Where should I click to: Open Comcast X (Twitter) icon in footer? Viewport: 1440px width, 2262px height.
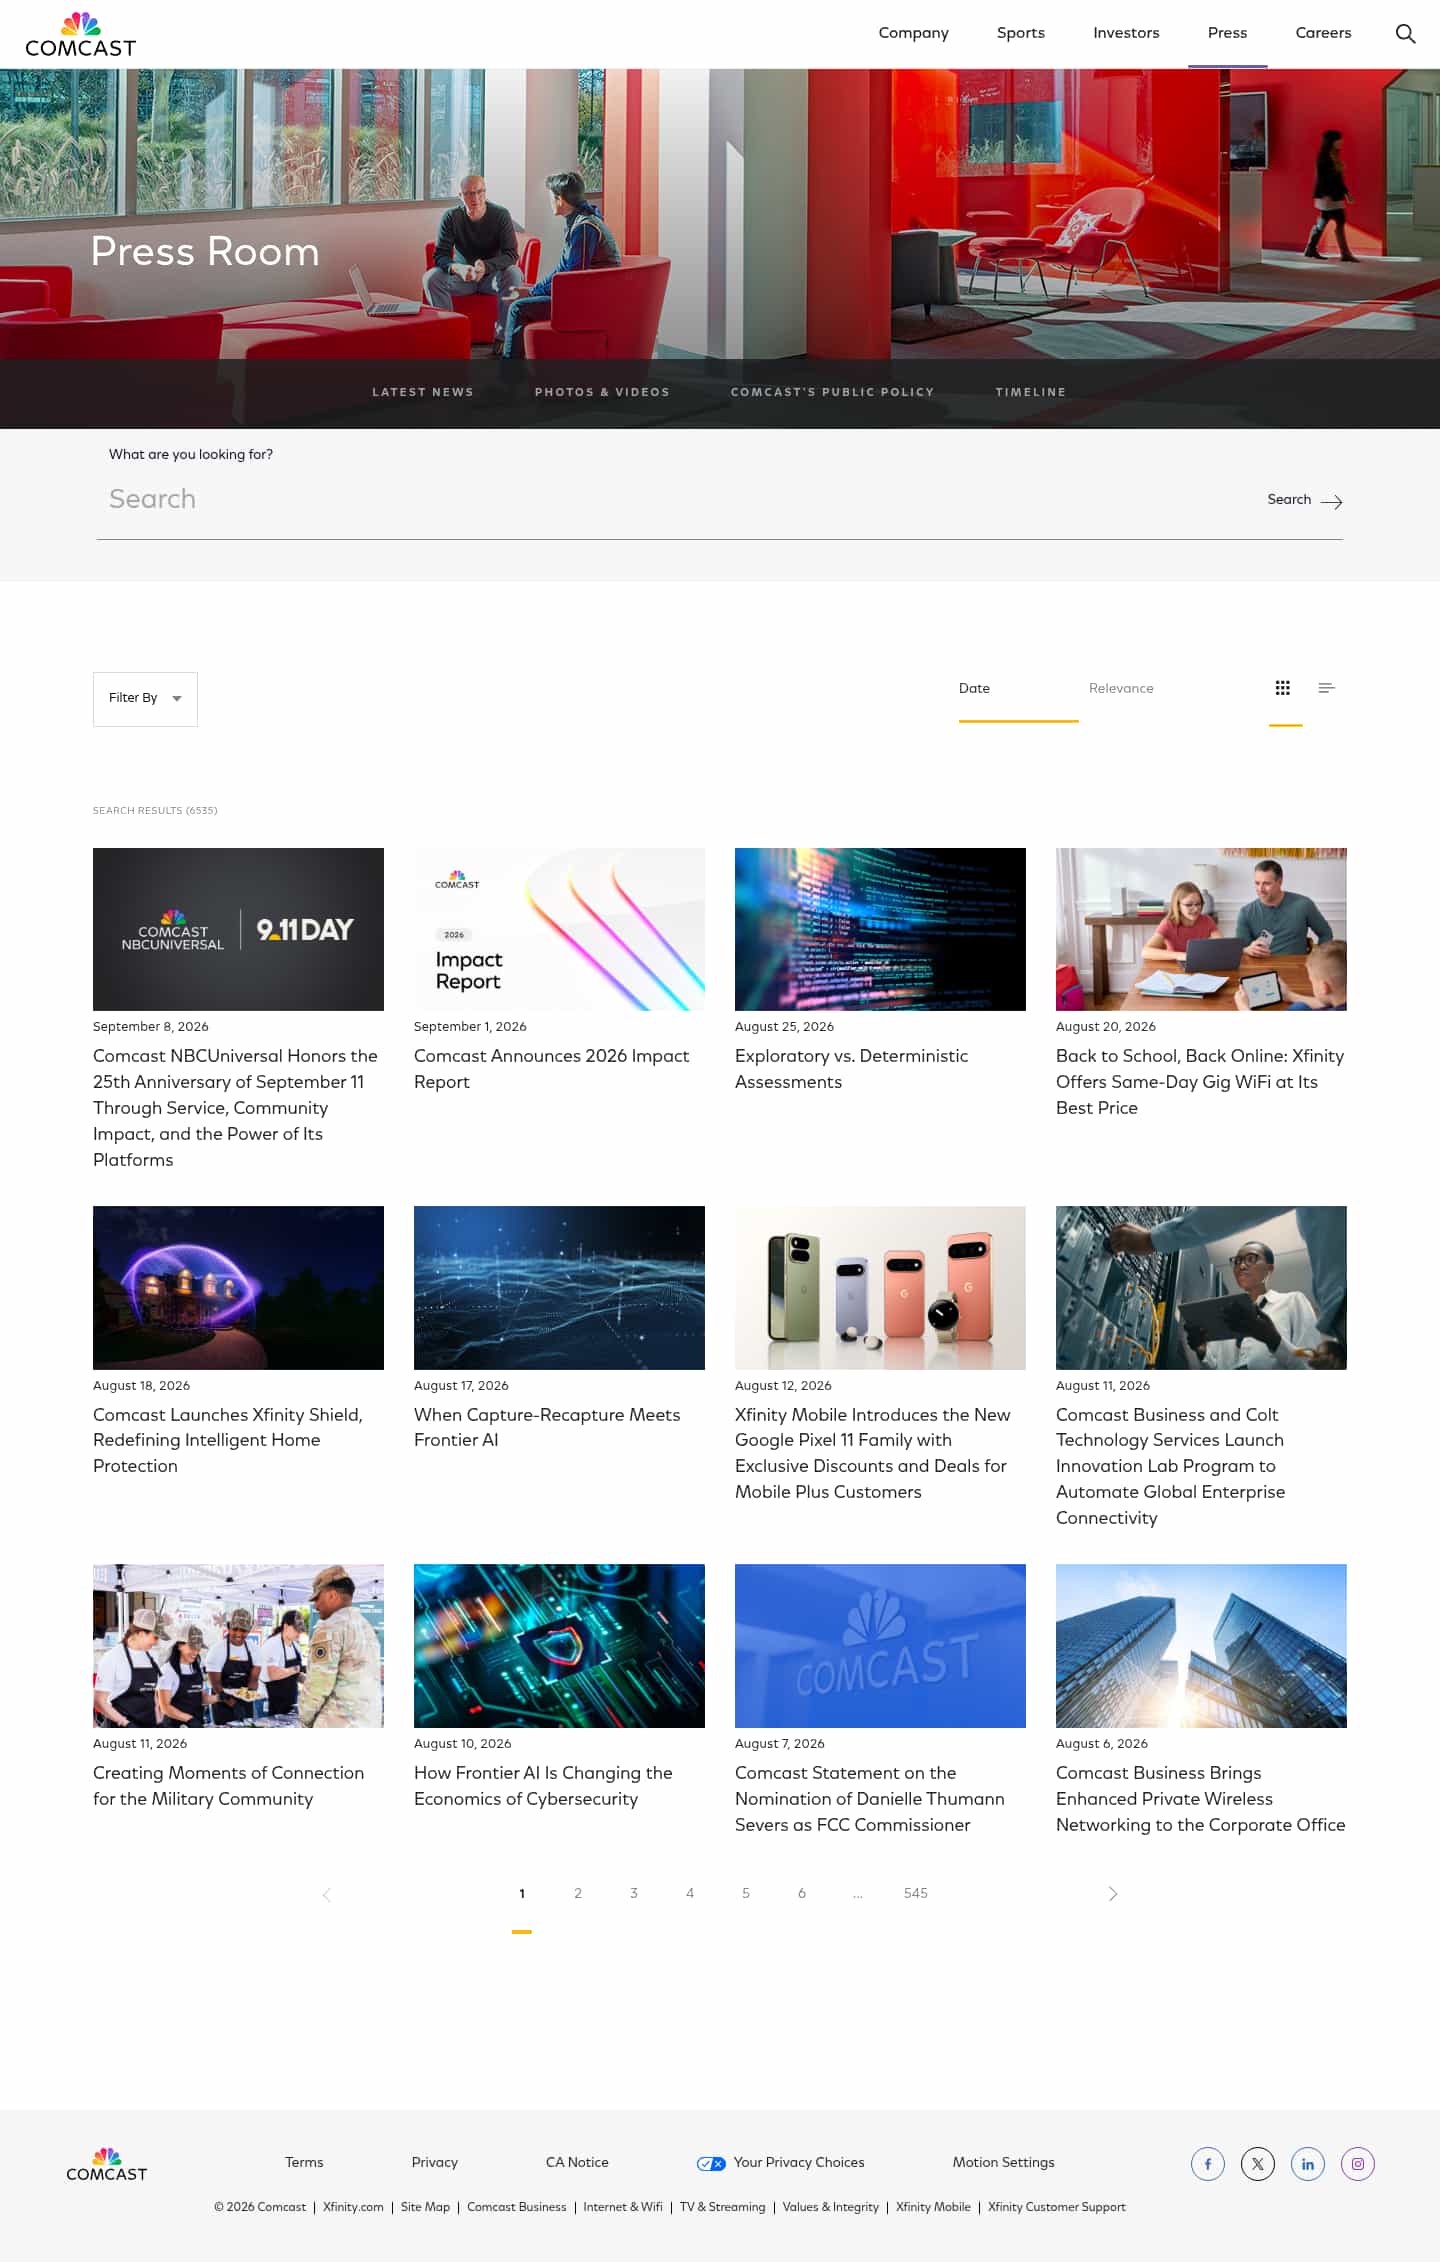[1258, 2164]
